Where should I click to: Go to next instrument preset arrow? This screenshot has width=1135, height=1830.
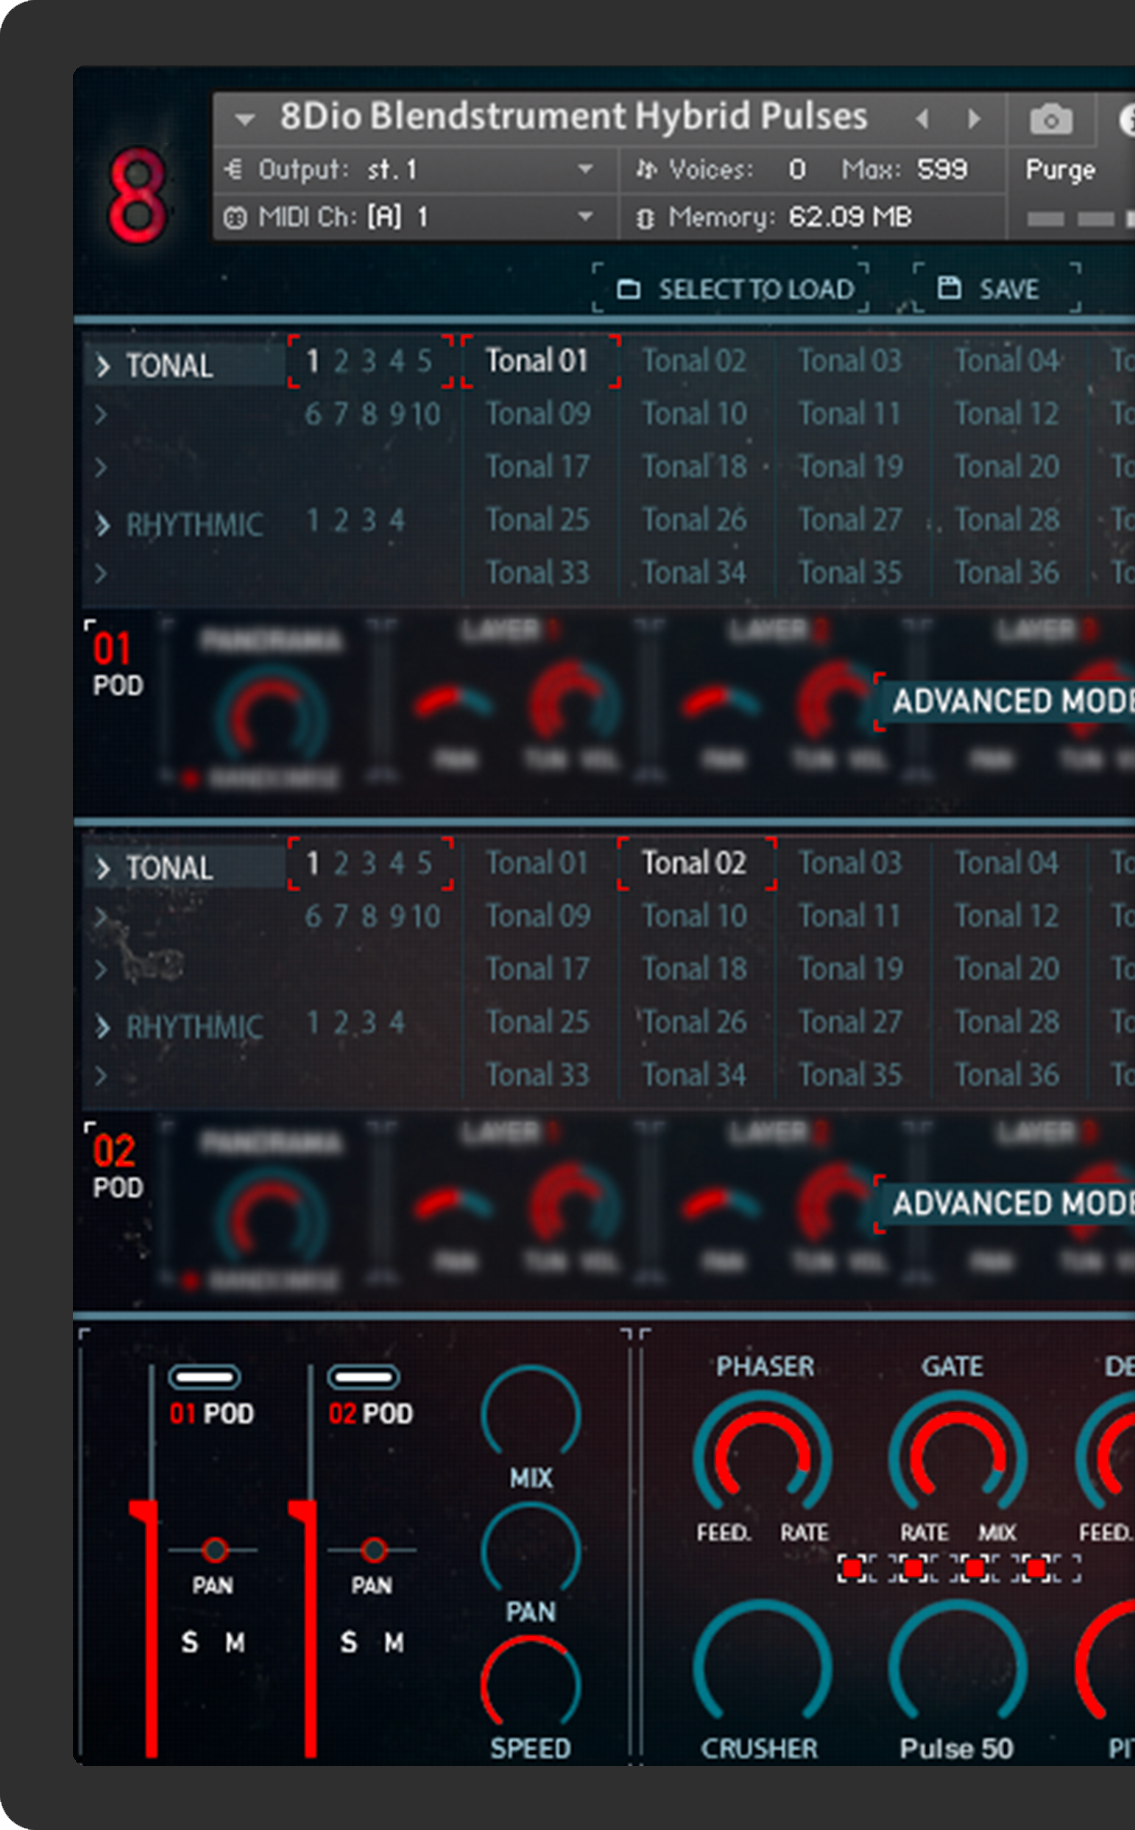[974, 120]
